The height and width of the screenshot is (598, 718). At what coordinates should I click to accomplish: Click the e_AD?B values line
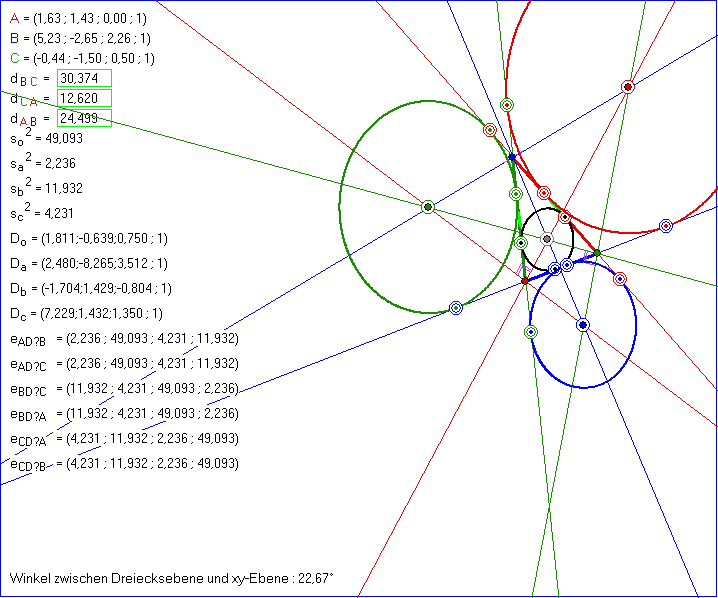[125, 339]
